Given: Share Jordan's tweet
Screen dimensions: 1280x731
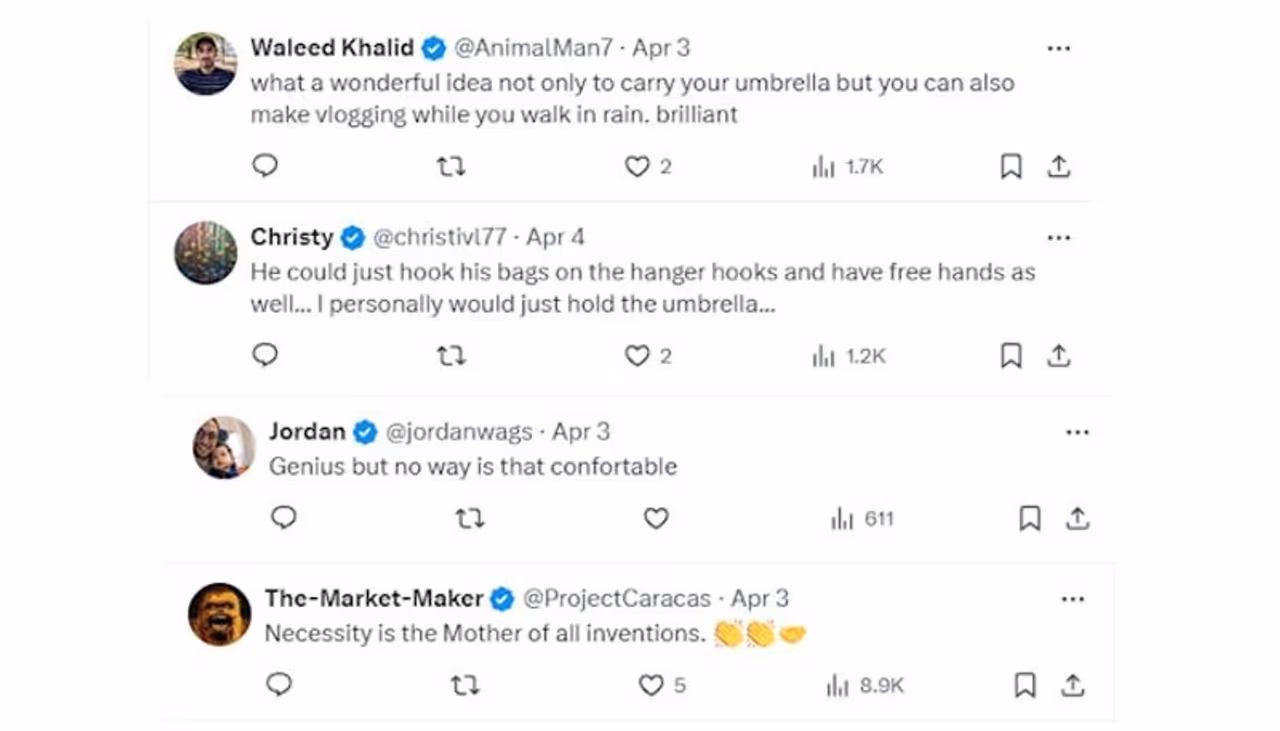Looking at the screenshot, I should (1077, 518).
